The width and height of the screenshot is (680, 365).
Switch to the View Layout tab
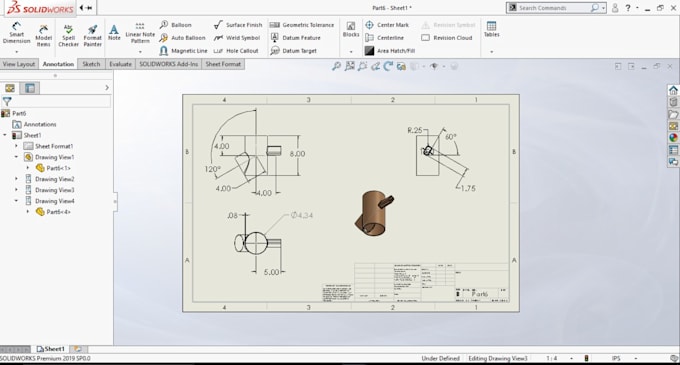click(19, 64)
